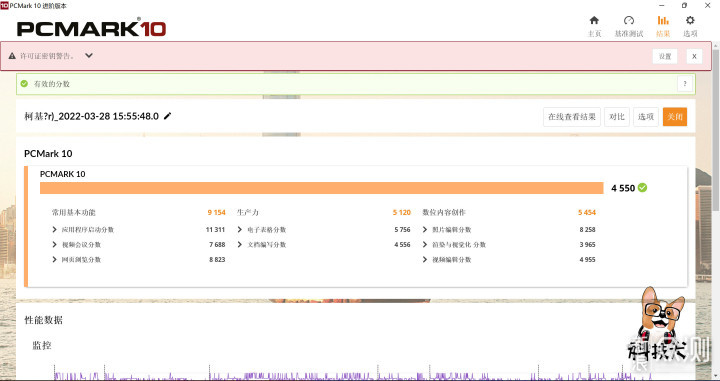Click the 5 454 content creation score

(x=587, y=212)
